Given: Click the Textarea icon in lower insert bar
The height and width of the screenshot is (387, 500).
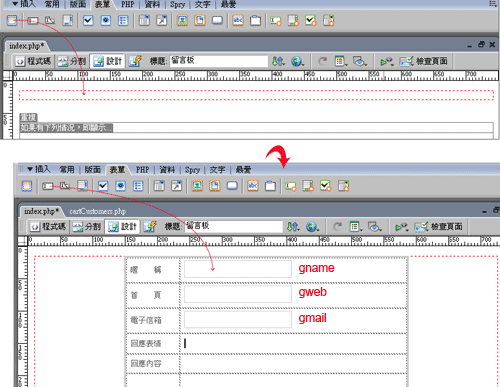Looking at the screenshot, I should (x=82, y=186).
